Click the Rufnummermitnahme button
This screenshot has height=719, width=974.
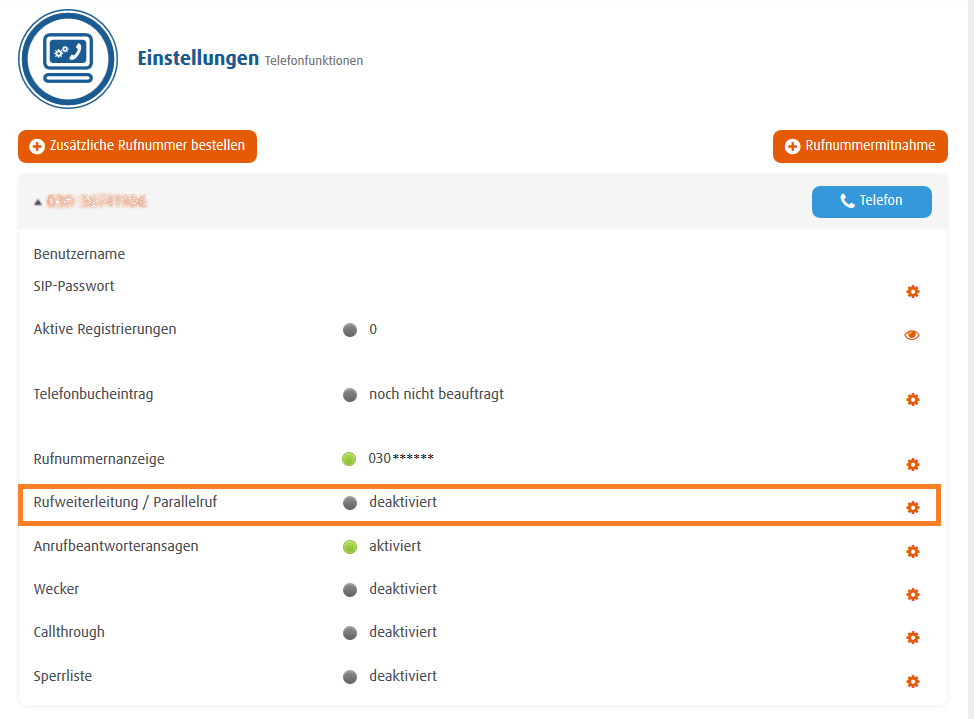(860, 146)
